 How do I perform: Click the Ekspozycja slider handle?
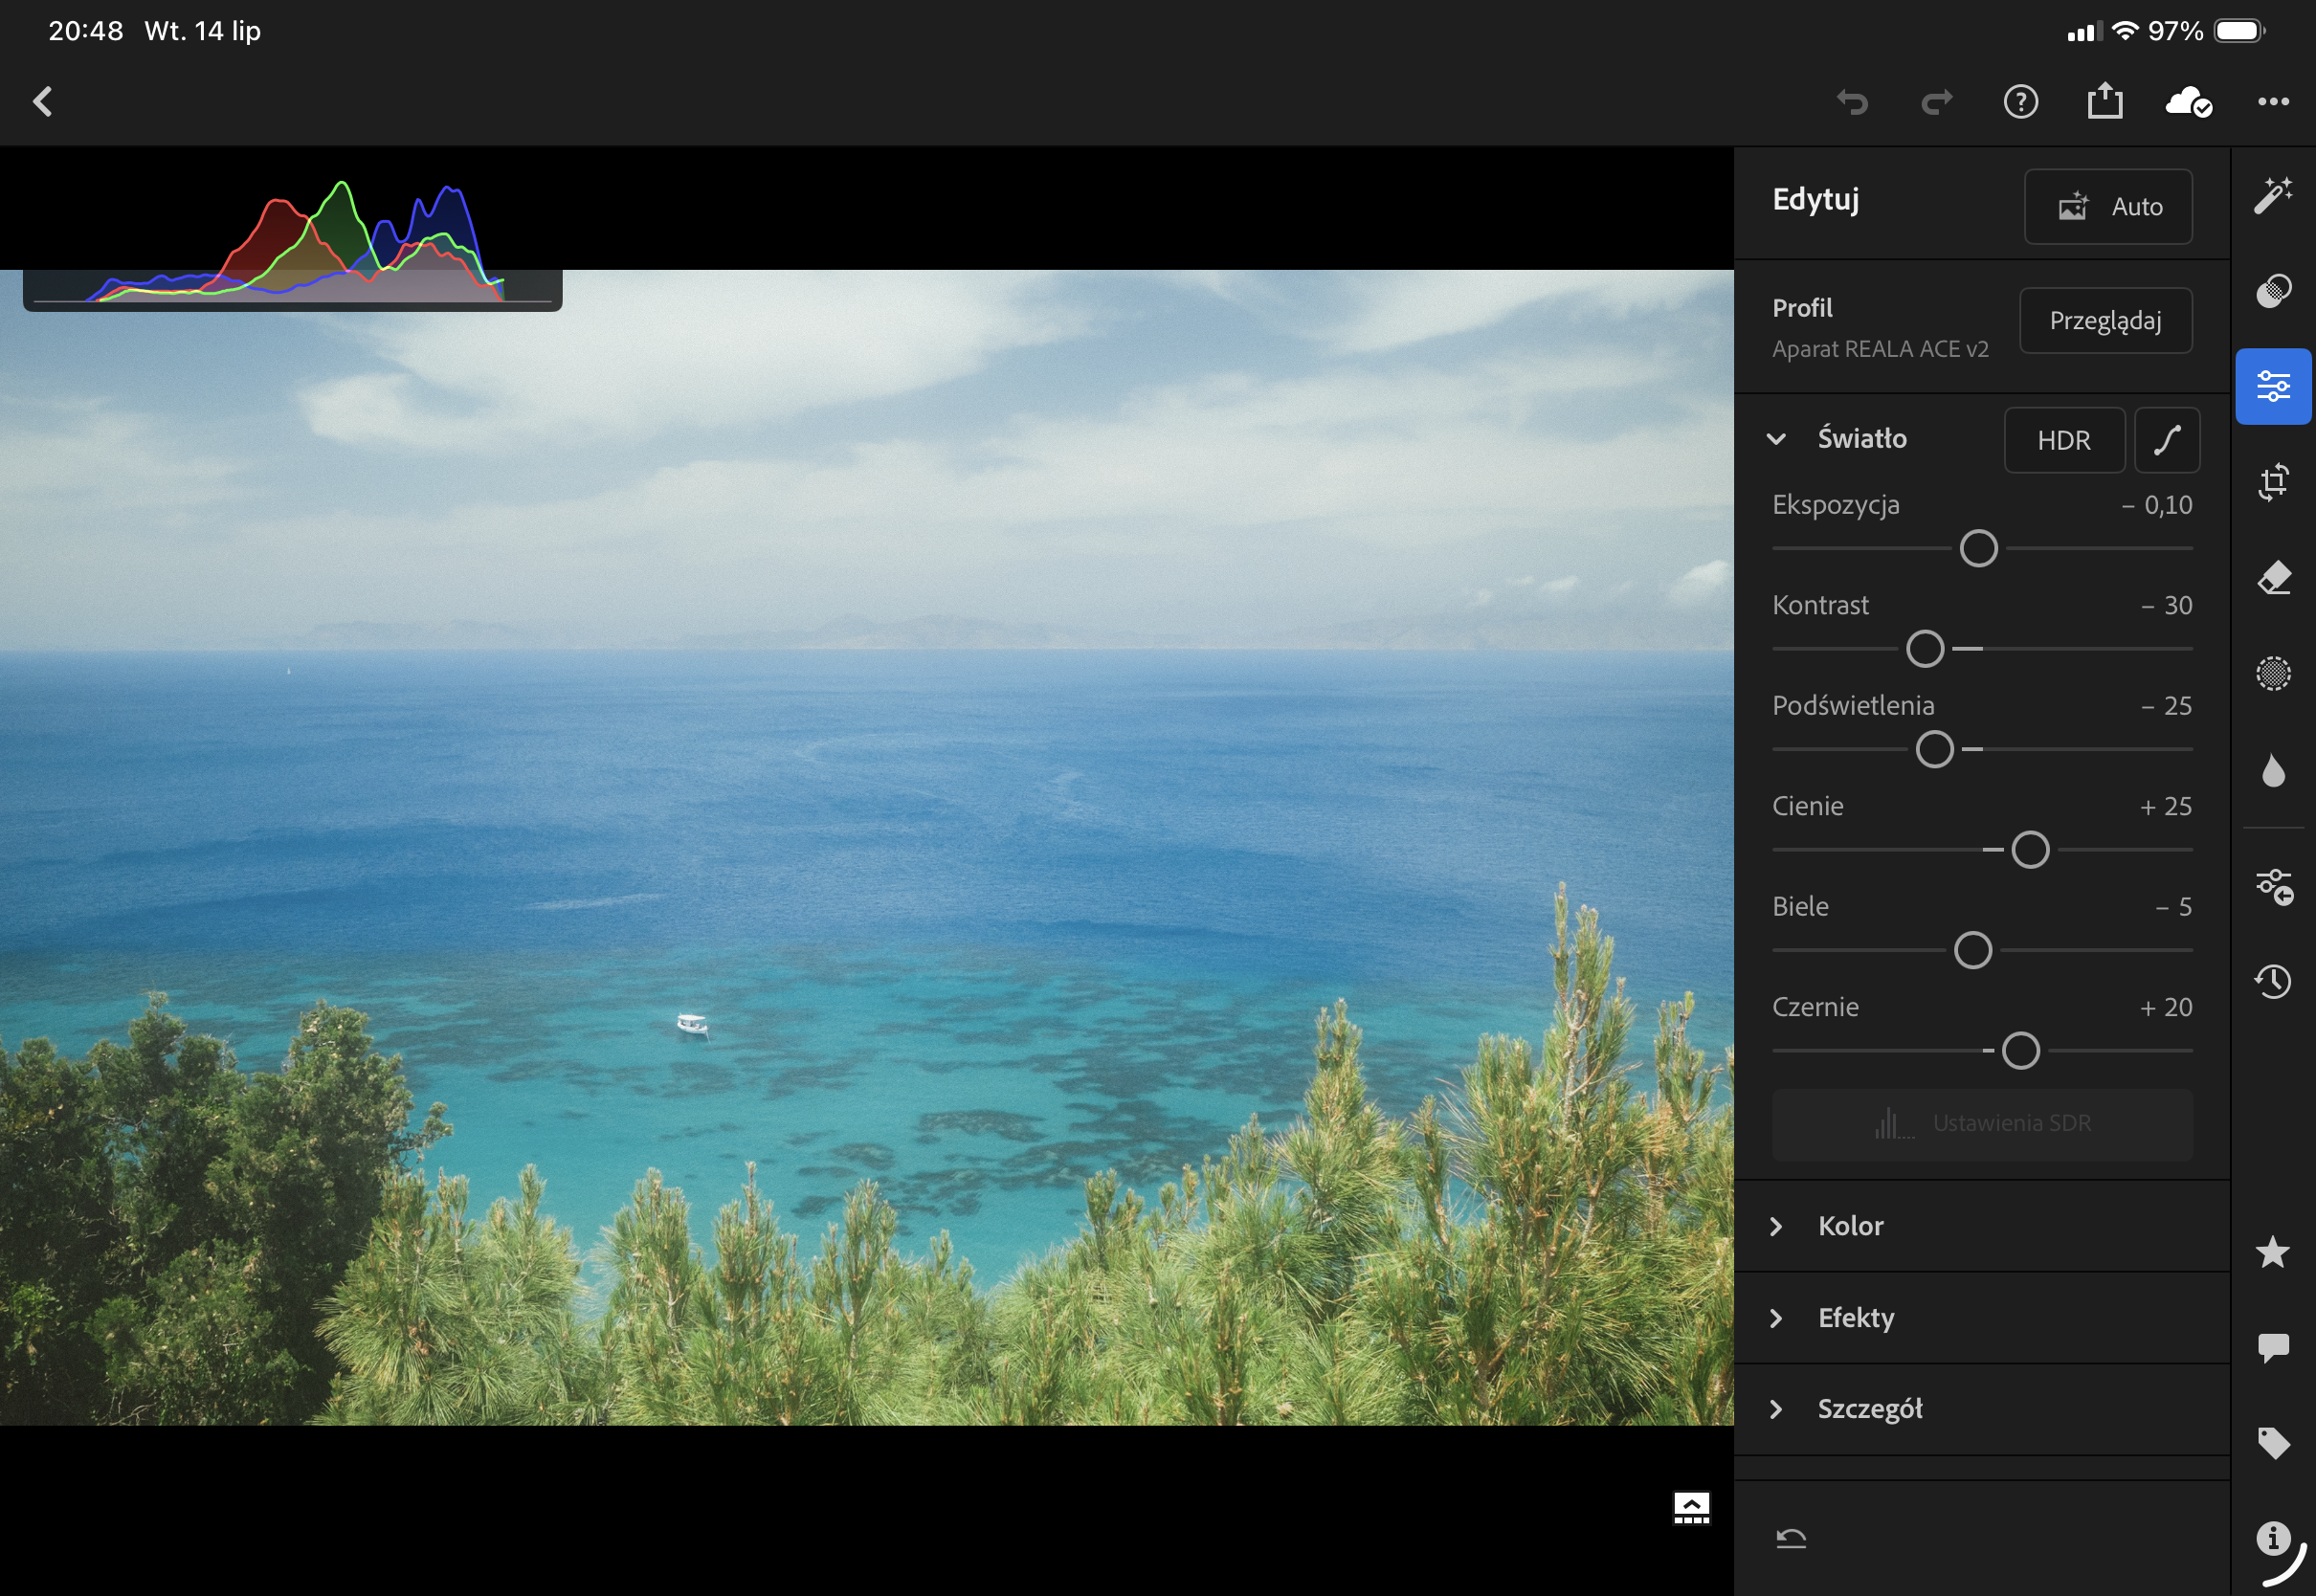point(1978,549)
